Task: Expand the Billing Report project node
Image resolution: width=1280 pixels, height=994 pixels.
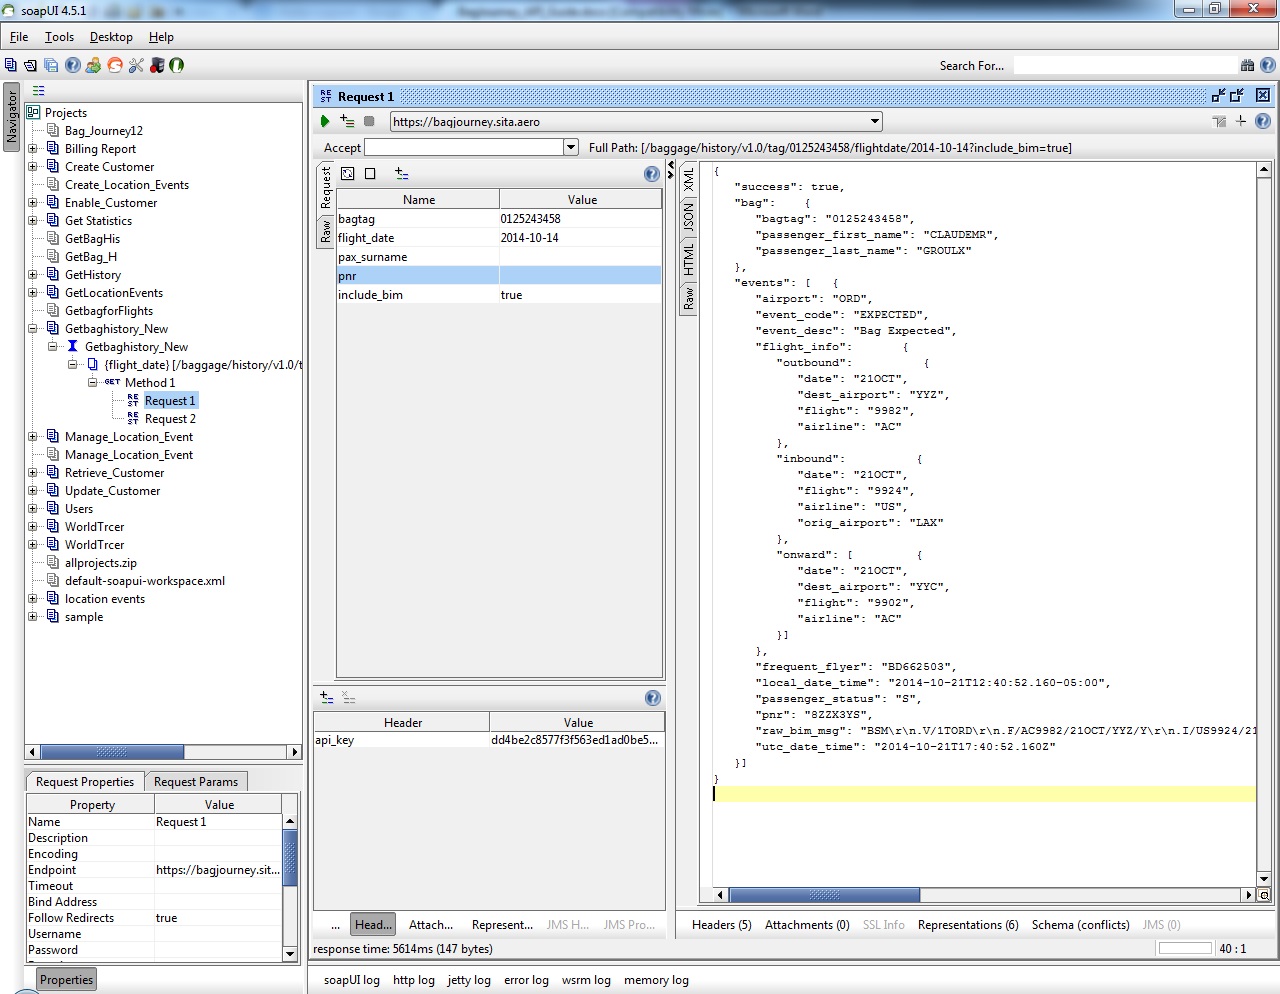Action: [x=33, y=148]
